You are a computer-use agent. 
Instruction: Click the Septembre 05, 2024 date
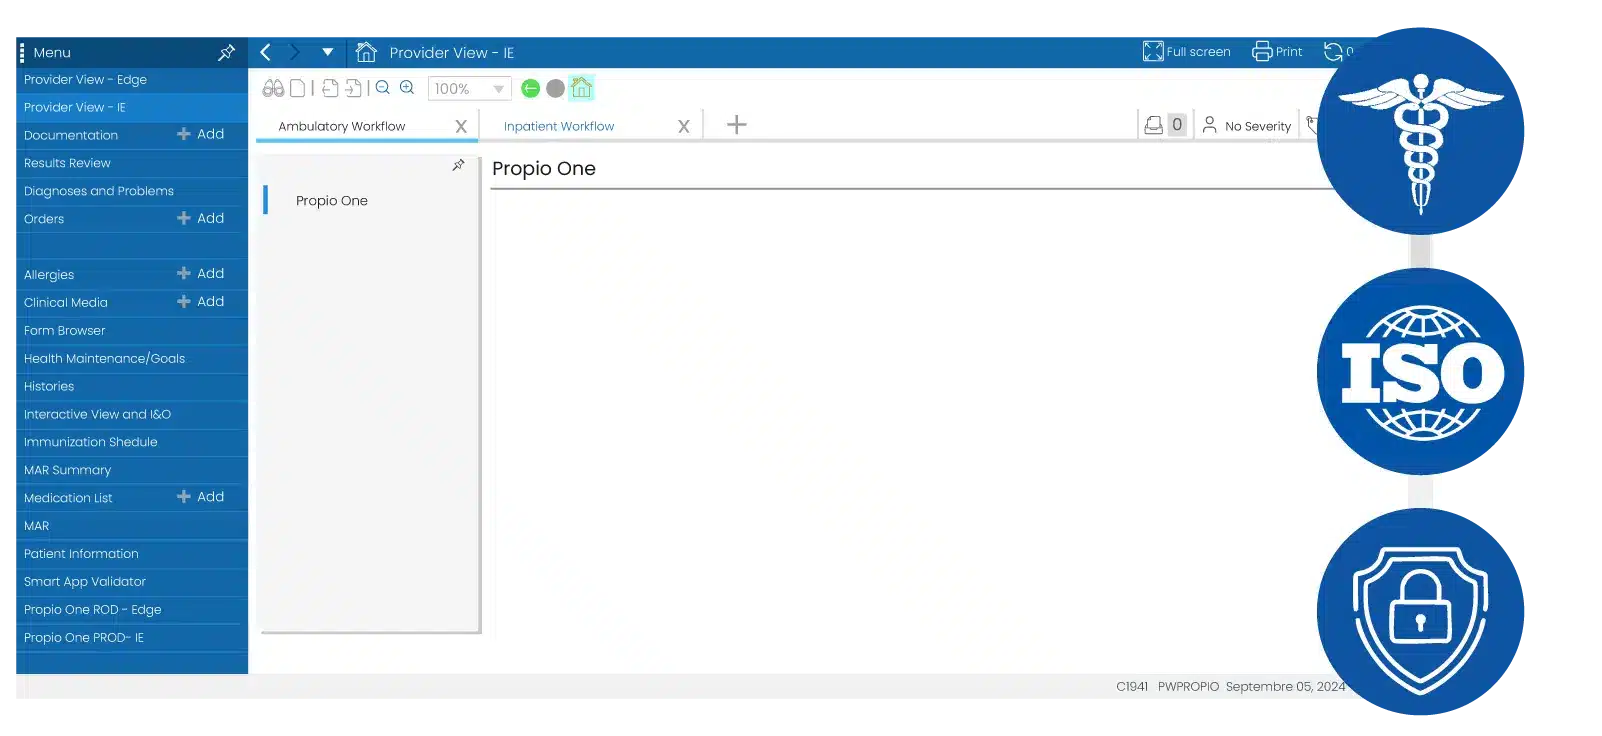click(1286, 687)
